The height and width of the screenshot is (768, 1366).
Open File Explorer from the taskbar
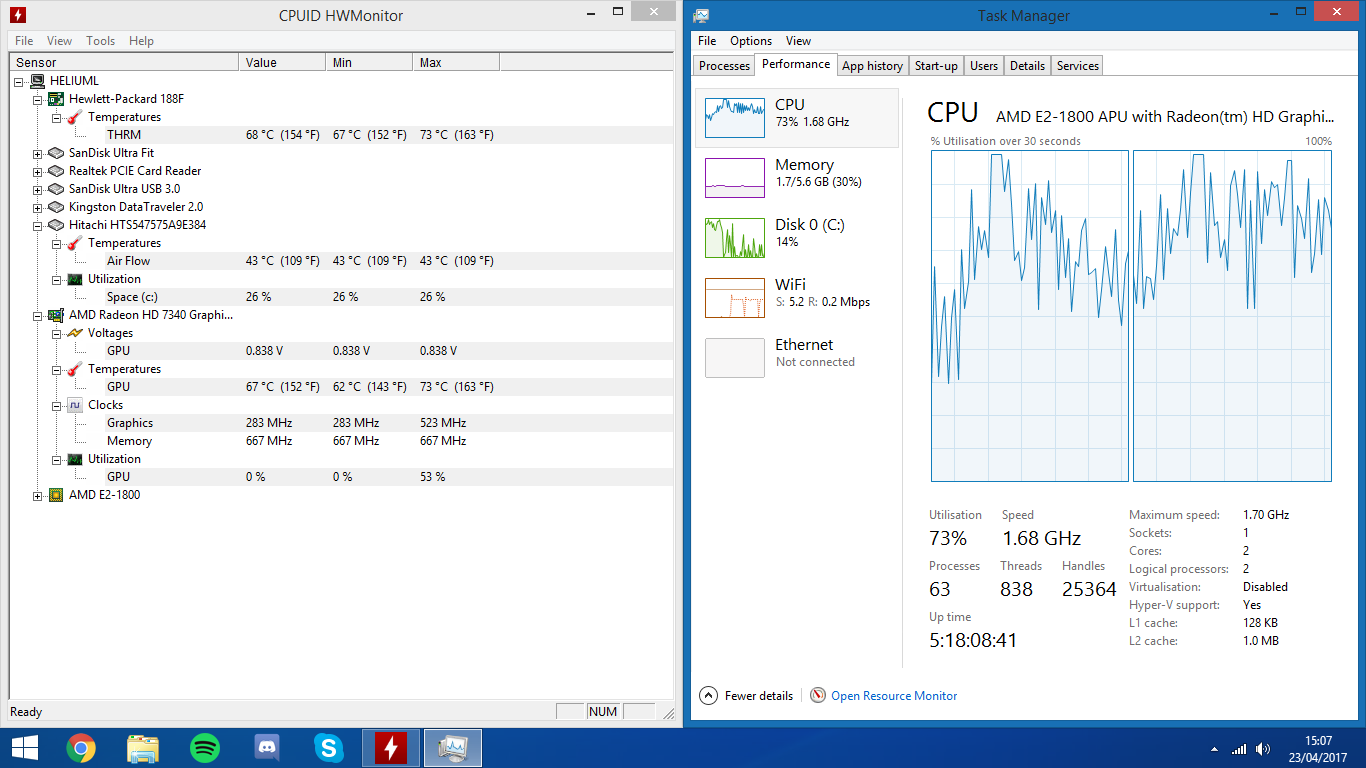(x=143, y=747)
